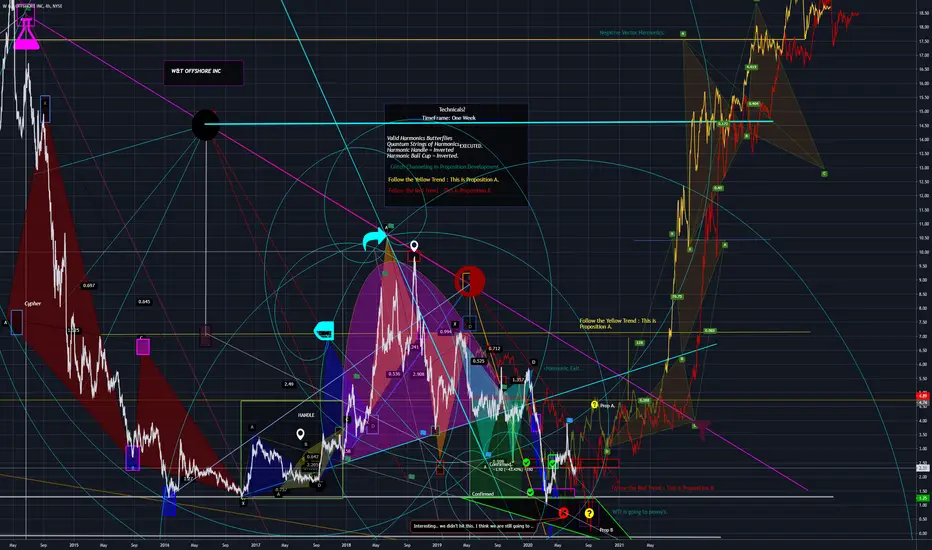Viewport: 932px width, 550px height.
Task: Select the white location pin above the red peak
Action: click(x=414, y=246)
